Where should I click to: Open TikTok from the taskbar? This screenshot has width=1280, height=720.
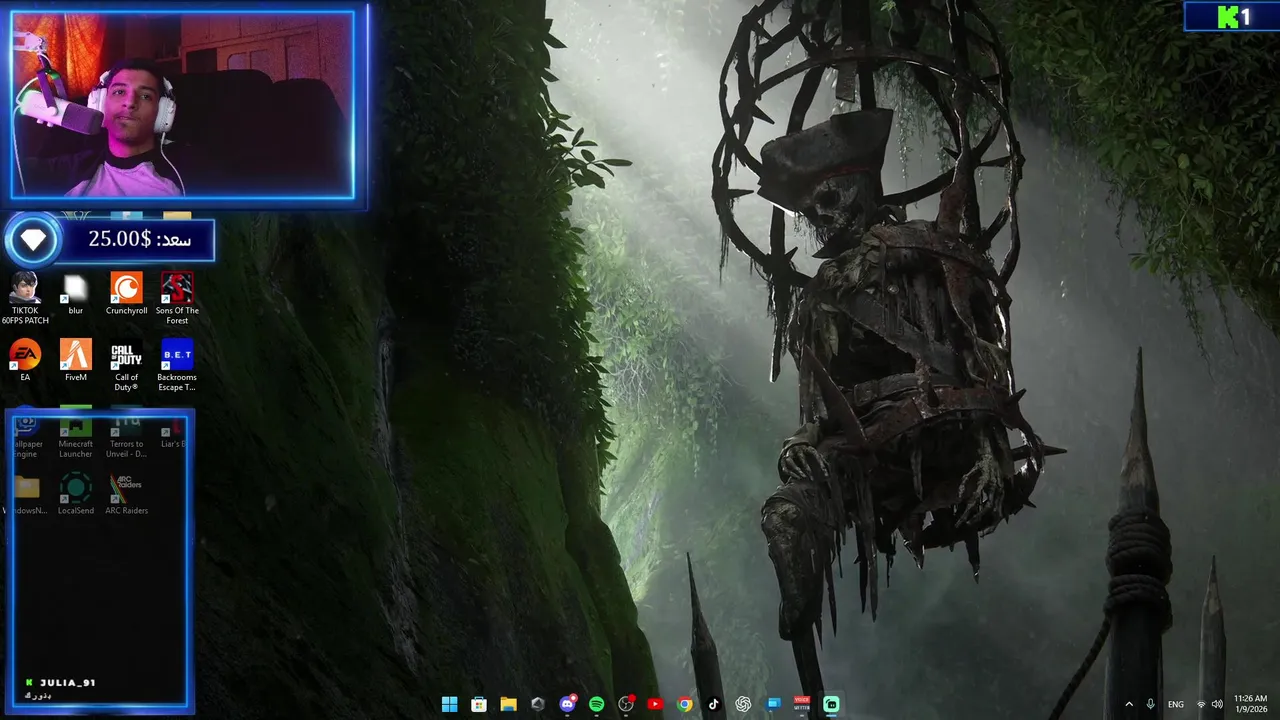(x=713, y=704)
